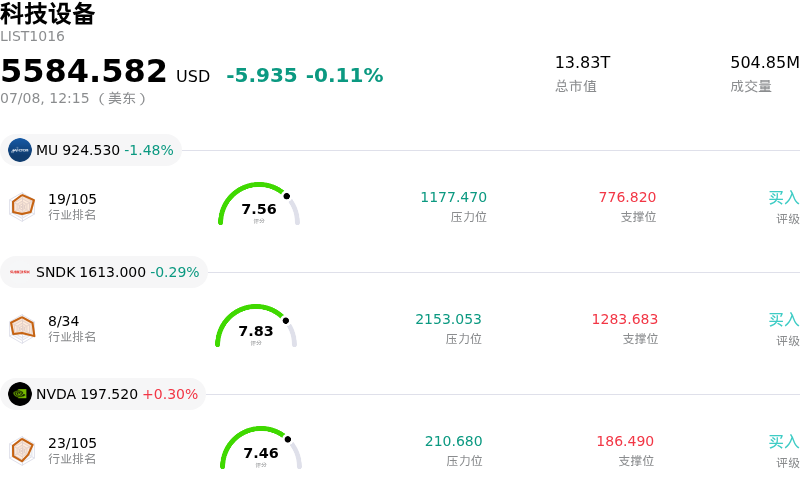The width and height of the screenshot is (800, 488).
Task: Open the SNDK 1613.000 ticker chip
Action: tap(104, 272)
